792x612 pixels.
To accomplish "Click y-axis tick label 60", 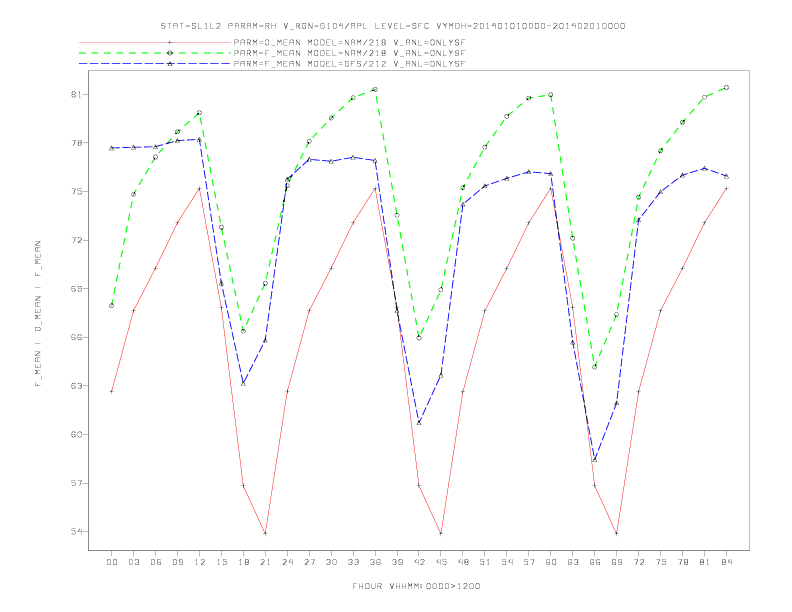I will [76, 434].
